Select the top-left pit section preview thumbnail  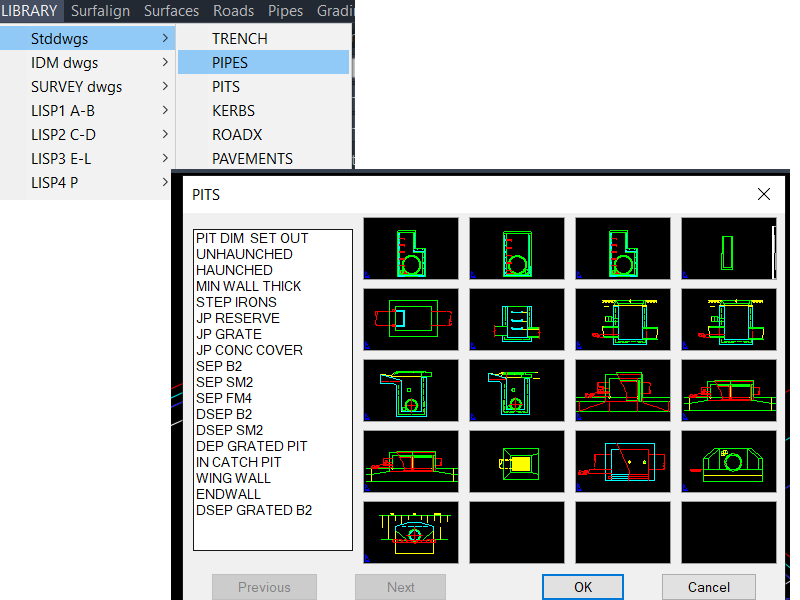pyautogui.click(x=410, y=248)
